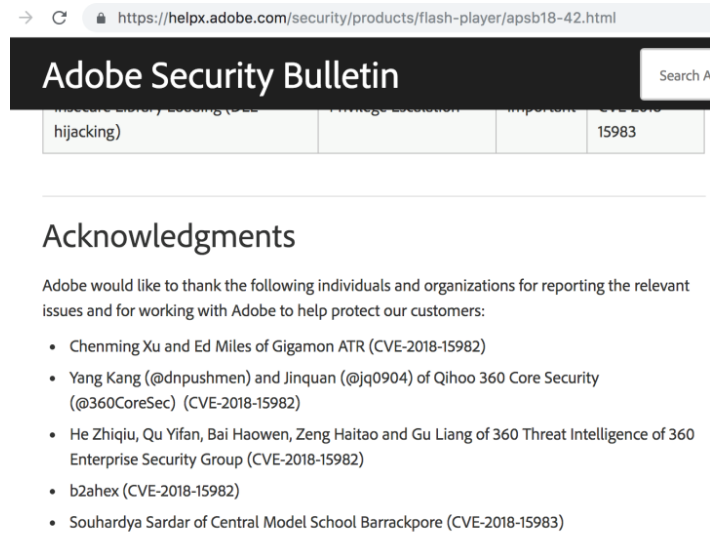Click the Enterprise Security Group text
Viewport: 715px width, 547px height.
(156, 459)
